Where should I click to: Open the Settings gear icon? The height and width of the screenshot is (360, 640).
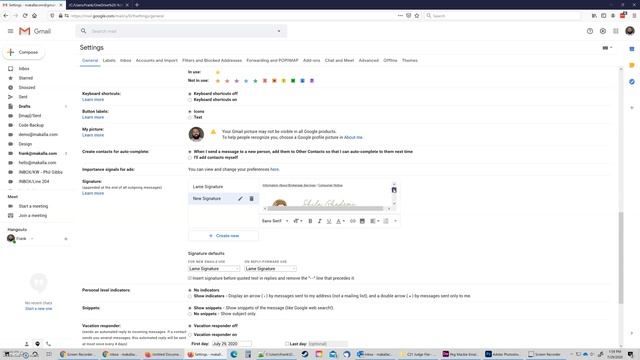point(603,31)
